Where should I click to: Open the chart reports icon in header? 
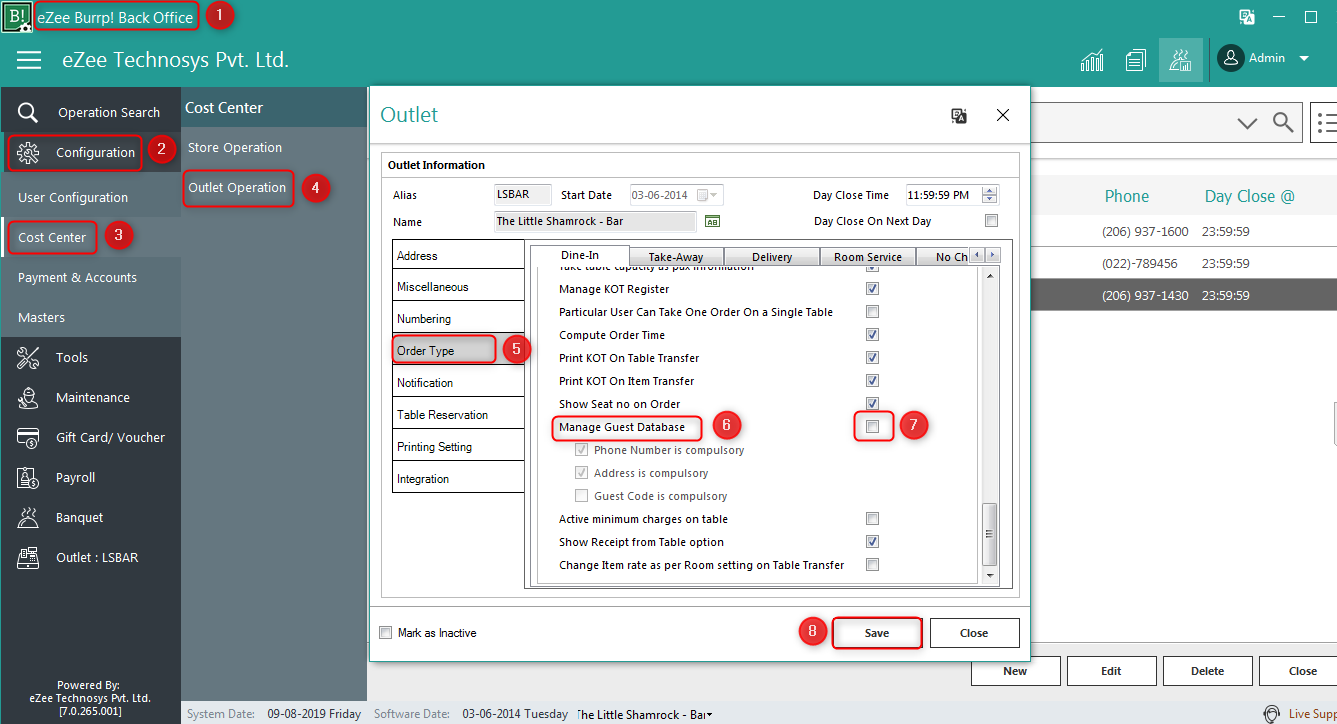pyautogui.click(x=1092, y=60)
